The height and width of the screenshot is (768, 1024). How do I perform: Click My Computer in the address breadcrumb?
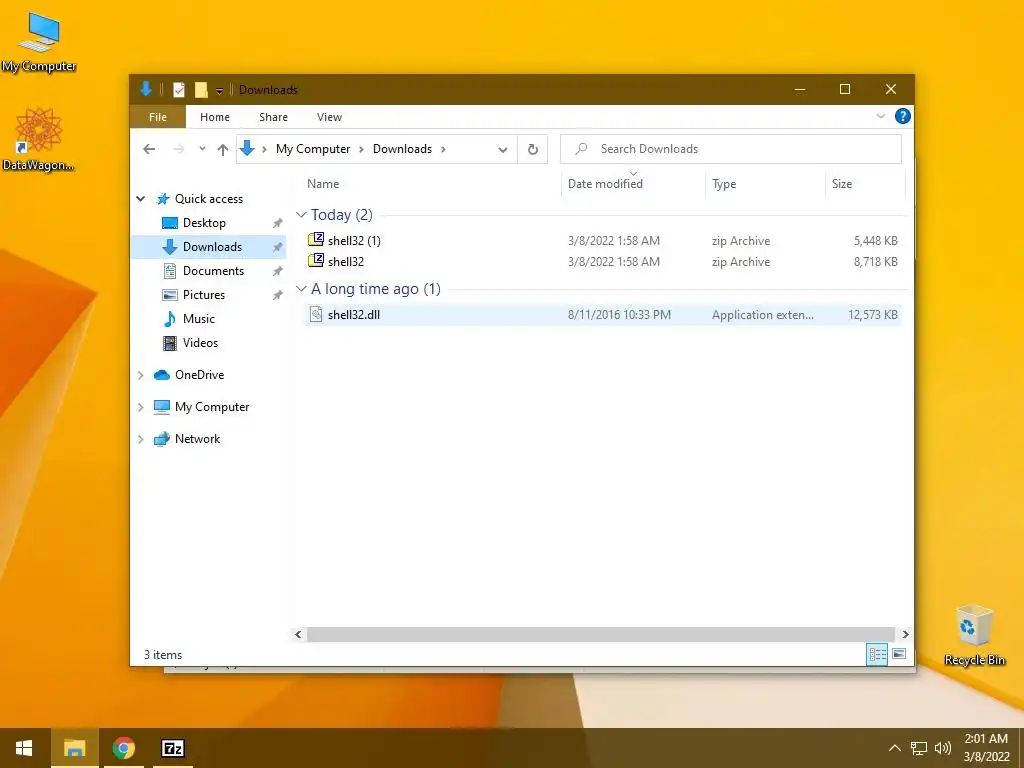tap(313, 149)
